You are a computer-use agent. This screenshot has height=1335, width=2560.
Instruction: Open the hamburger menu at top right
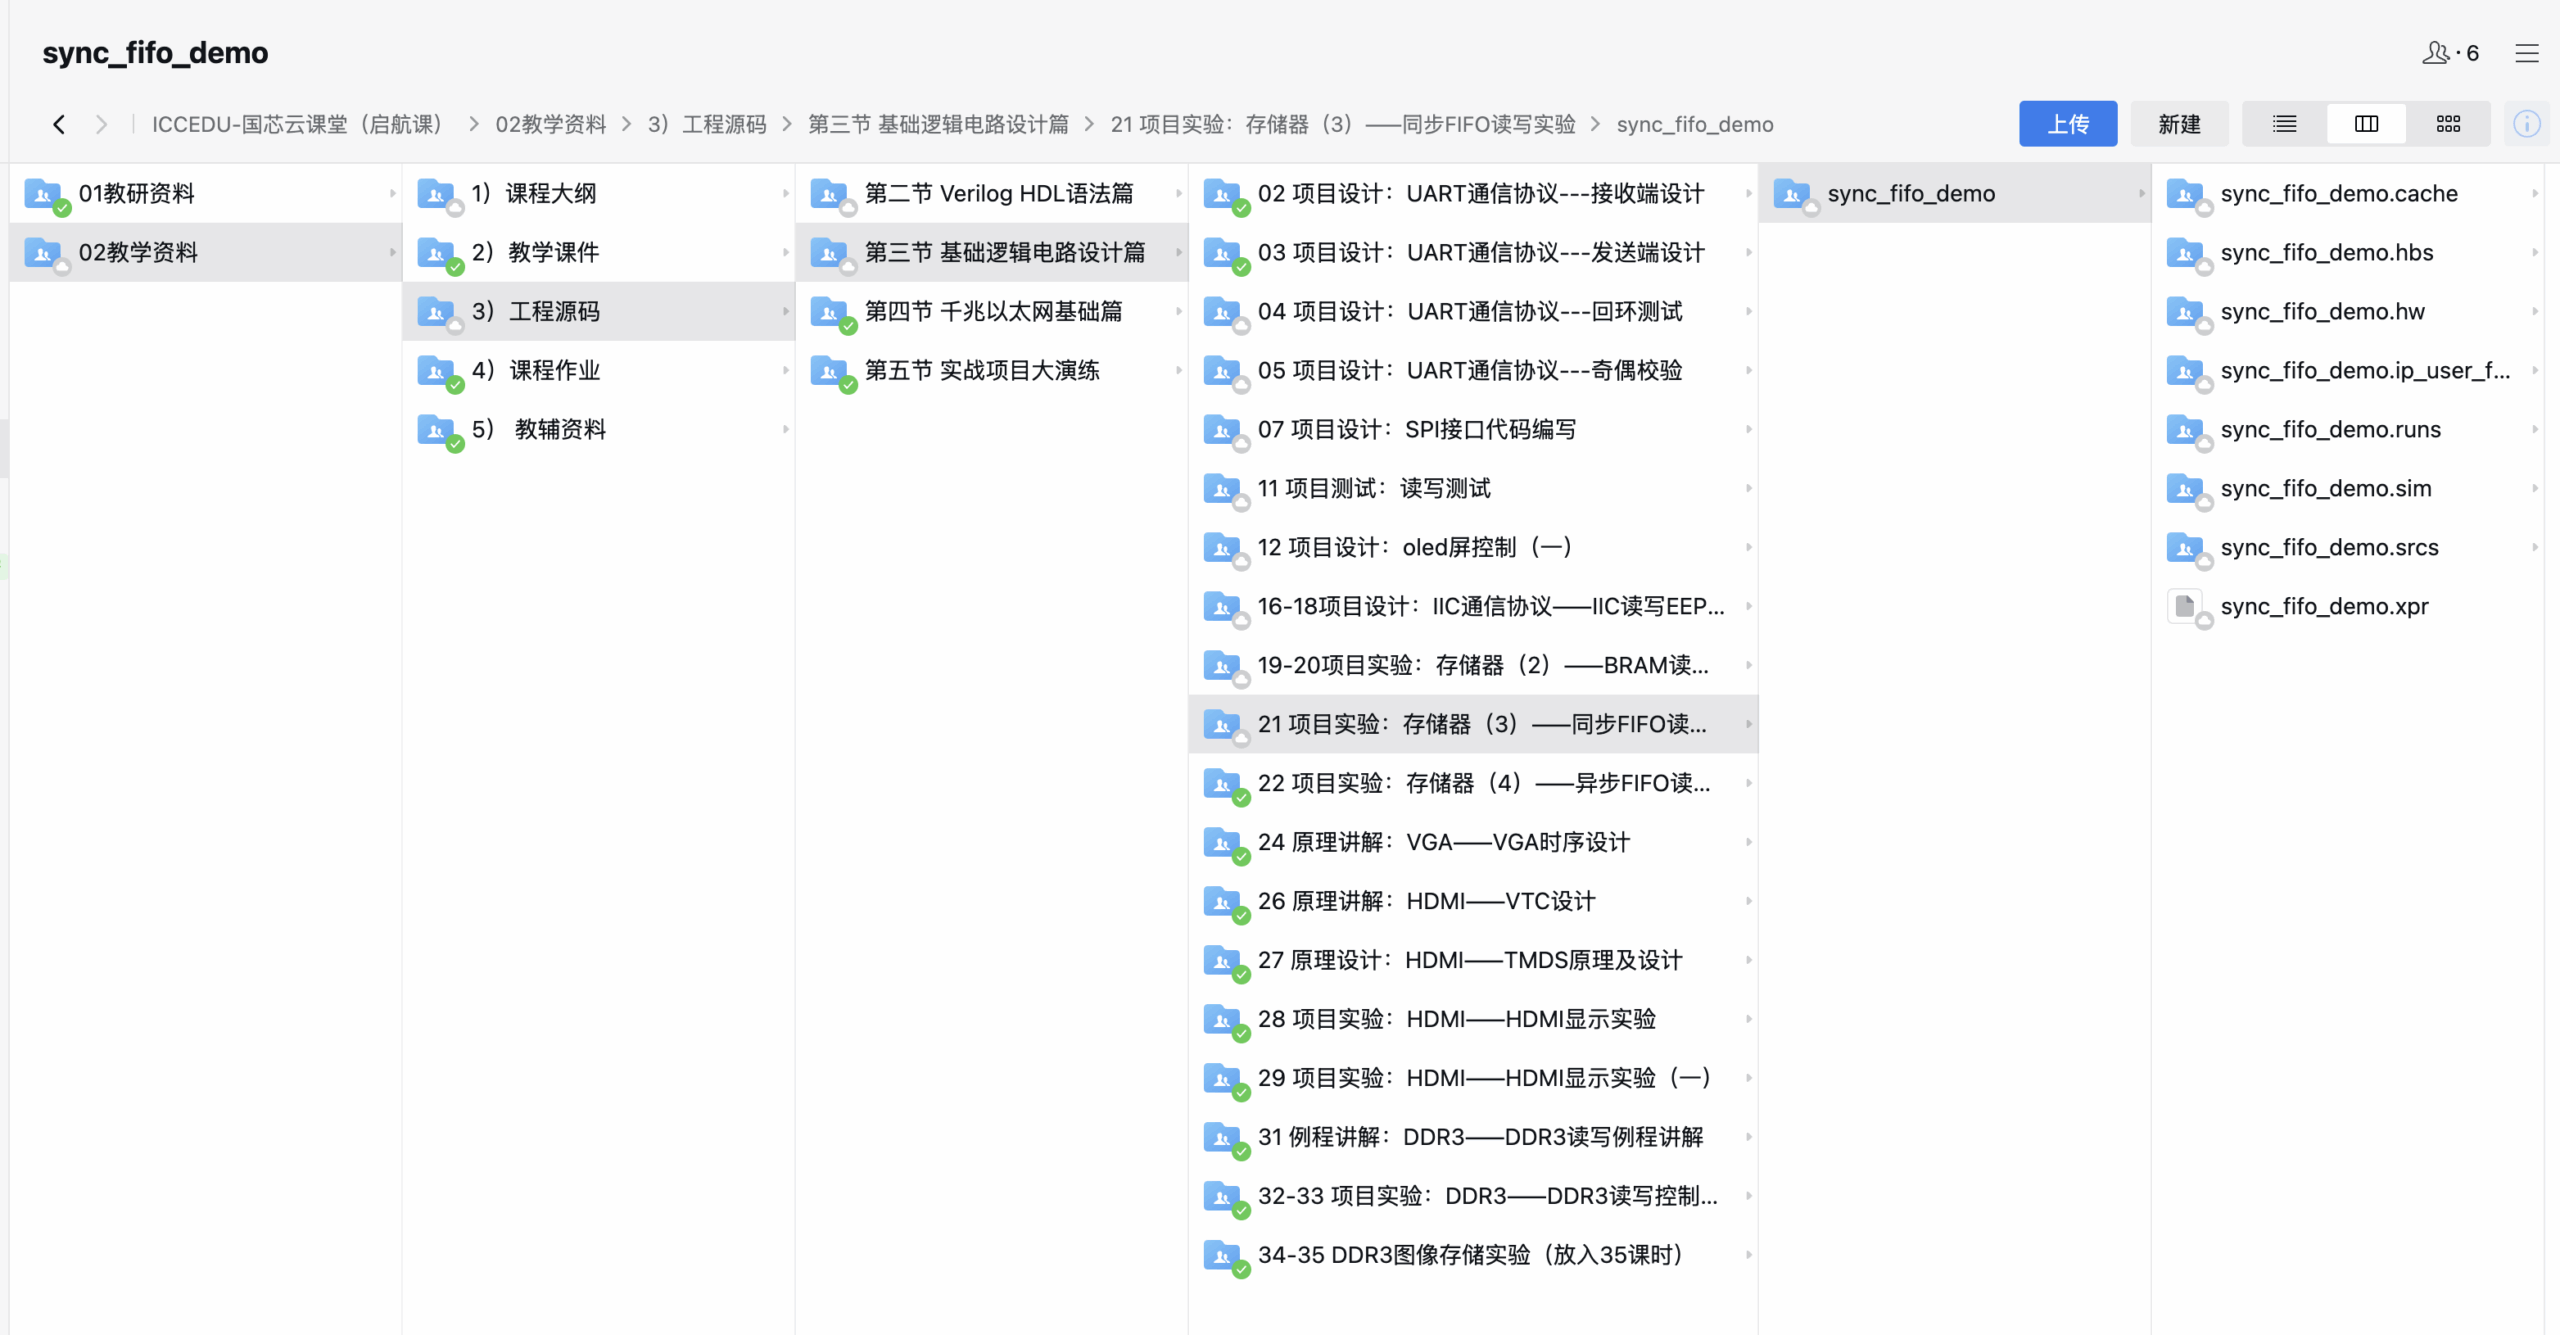point(2526,53)
